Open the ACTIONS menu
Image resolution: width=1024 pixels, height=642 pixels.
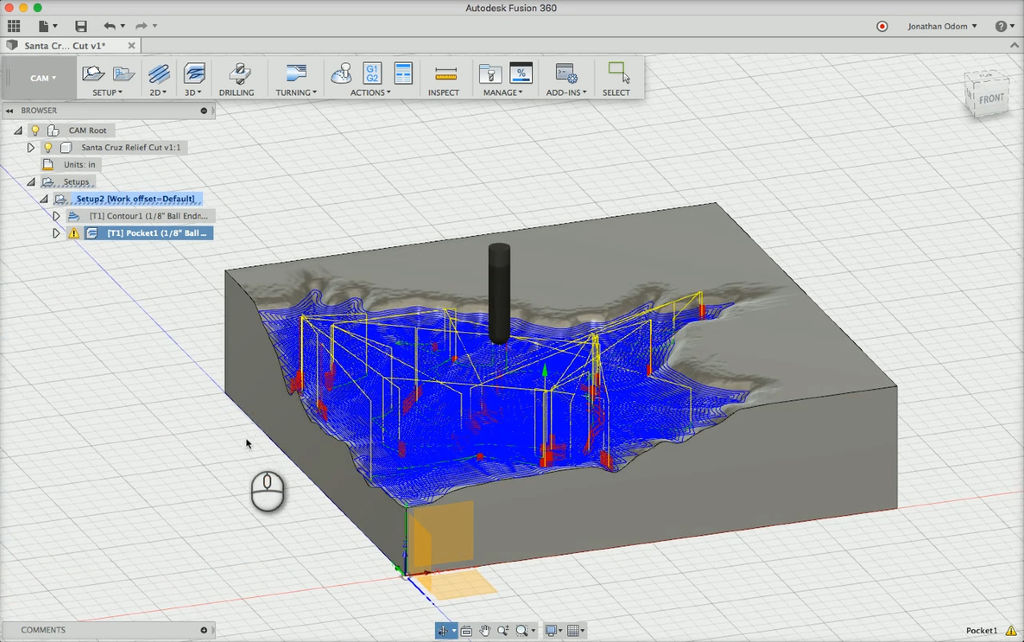(x=370, y=93)
